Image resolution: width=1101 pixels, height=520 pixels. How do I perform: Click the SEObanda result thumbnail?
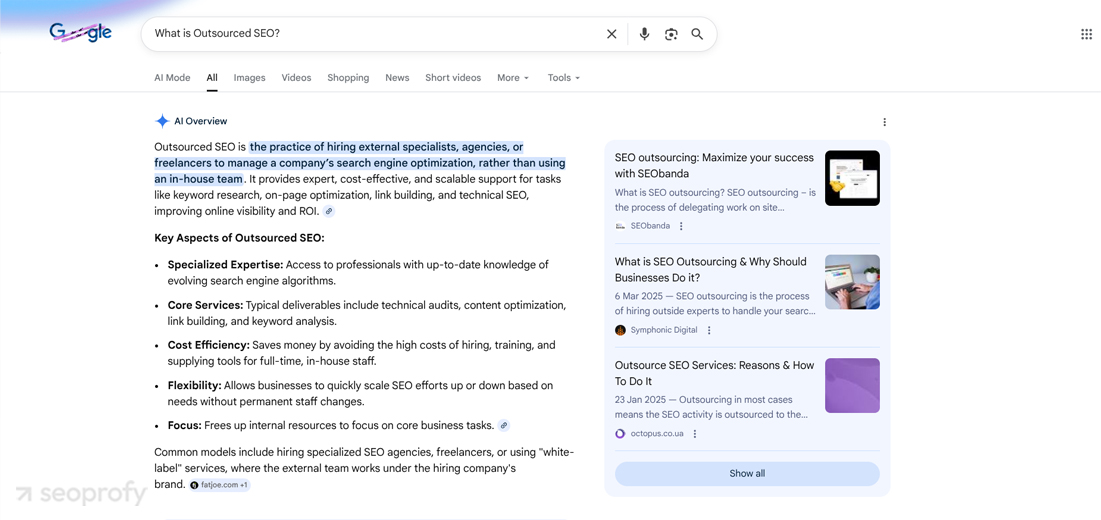pos(852,178)
